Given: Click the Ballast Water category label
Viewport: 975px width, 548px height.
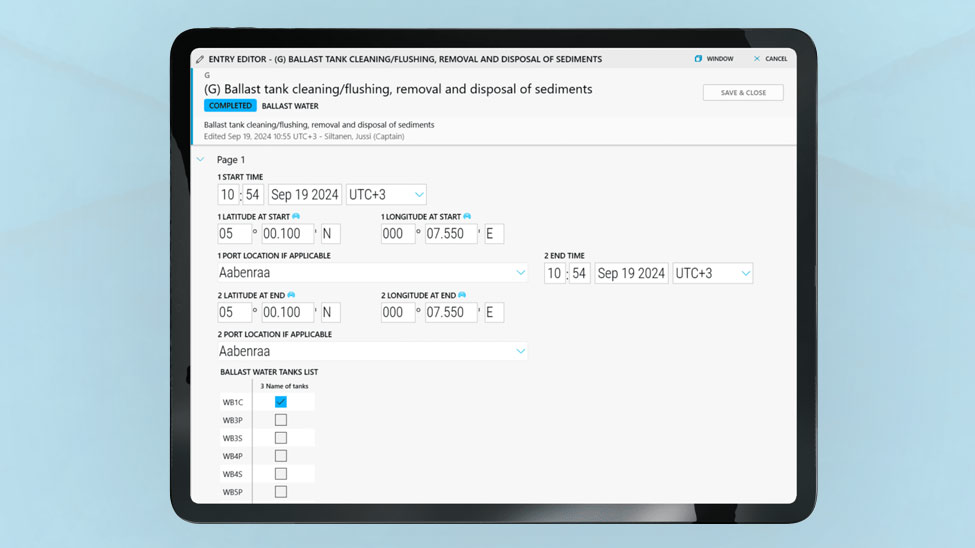Looking at the screenshot, I should pos(290,106).
